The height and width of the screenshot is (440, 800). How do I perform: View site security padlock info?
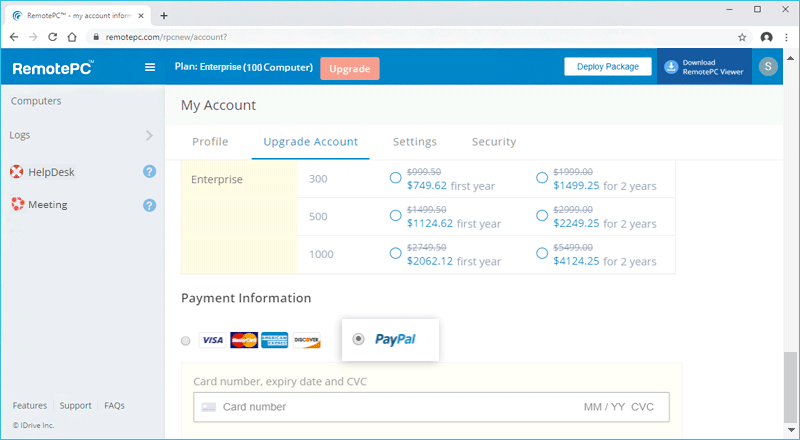pyautogui.click(x=95, y=37)
